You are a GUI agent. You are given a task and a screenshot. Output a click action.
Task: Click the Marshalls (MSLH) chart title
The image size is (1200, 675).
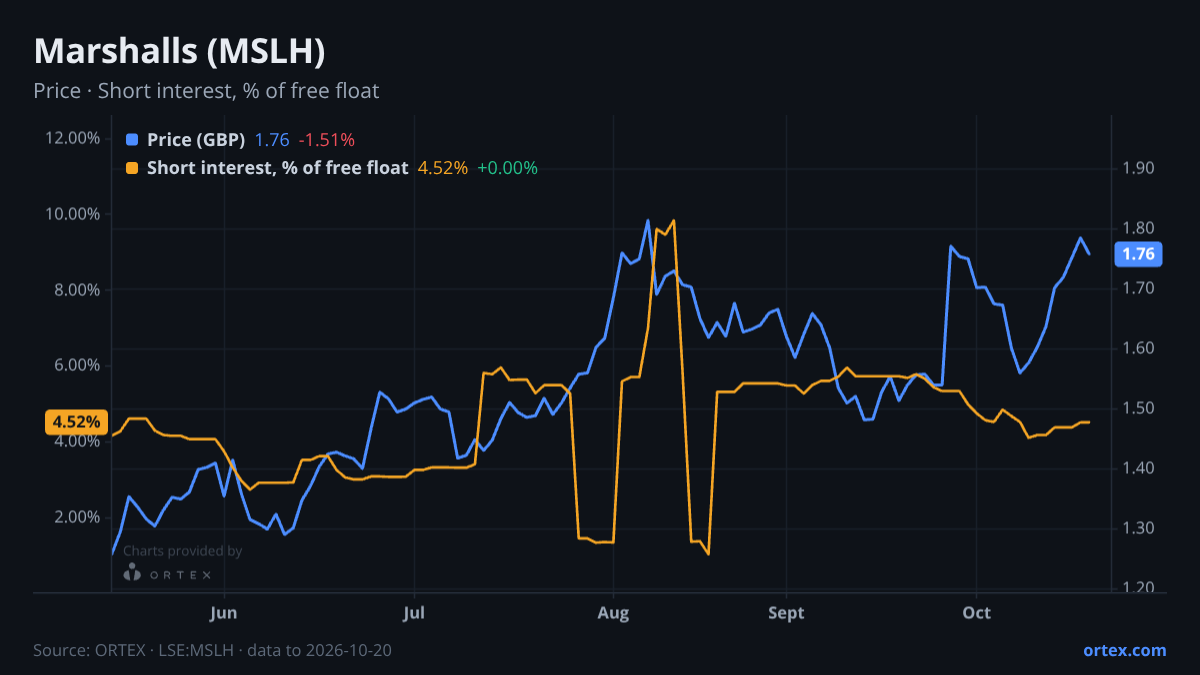(x=179, y=52)
